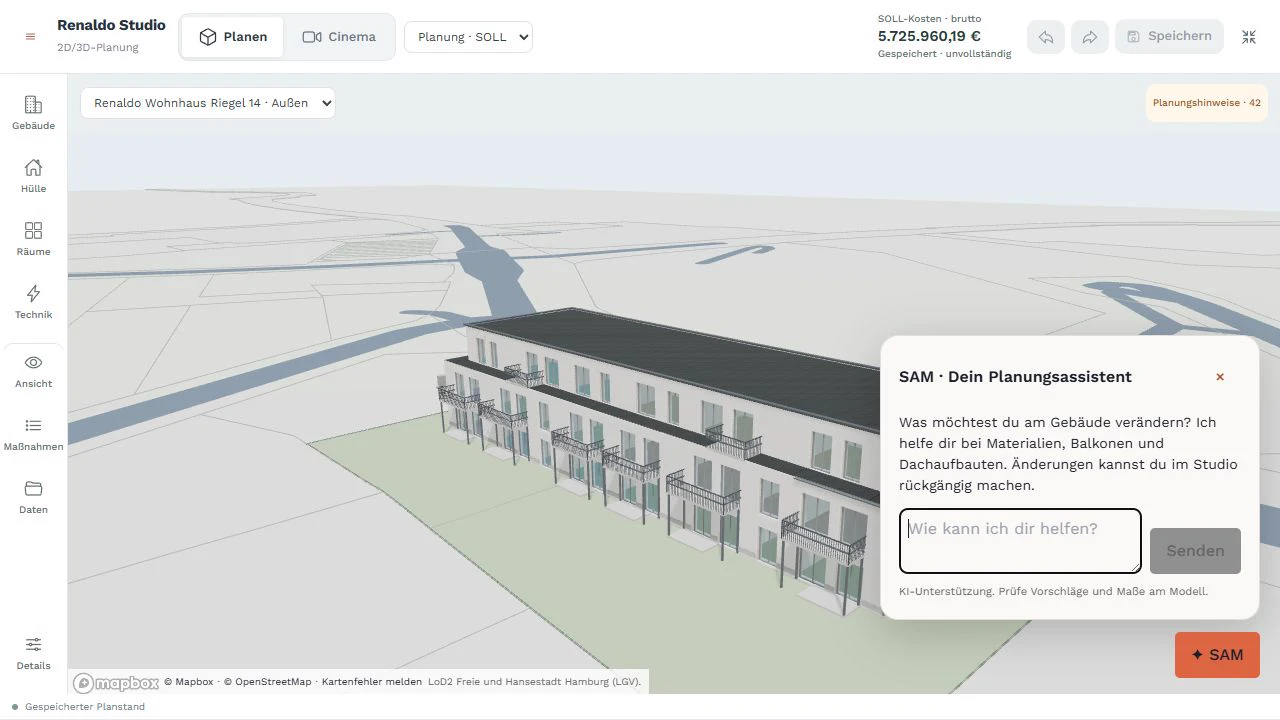Screen dimensions: 1280x720
Task: Open the Renaldo Wohnhaus Riegel 14 dropdown
Action: (208, 102)
